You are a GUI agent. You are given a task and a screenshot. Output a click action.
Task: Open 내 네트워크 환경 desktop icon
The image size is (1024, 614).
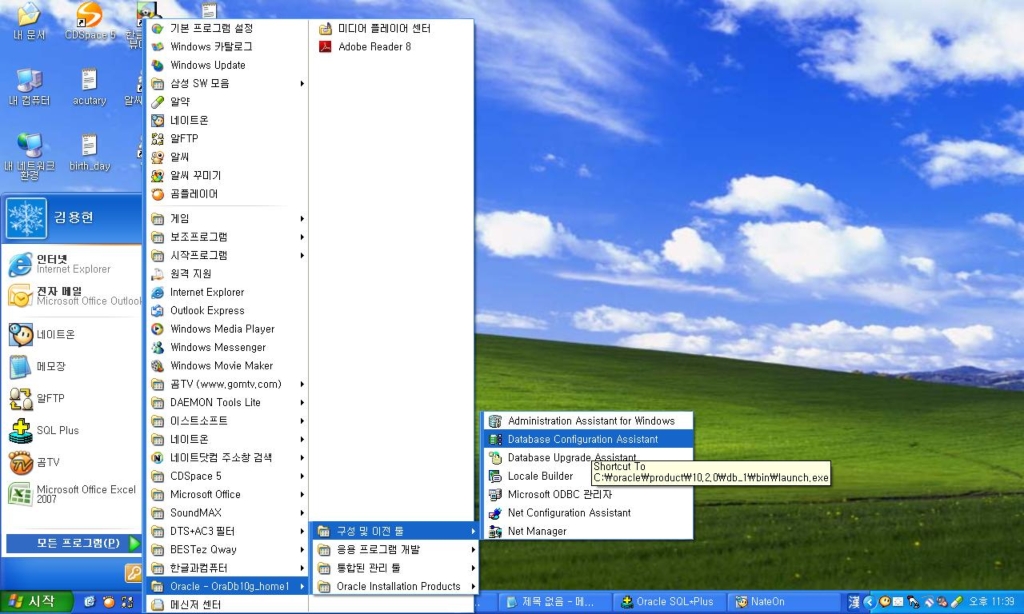29,155
